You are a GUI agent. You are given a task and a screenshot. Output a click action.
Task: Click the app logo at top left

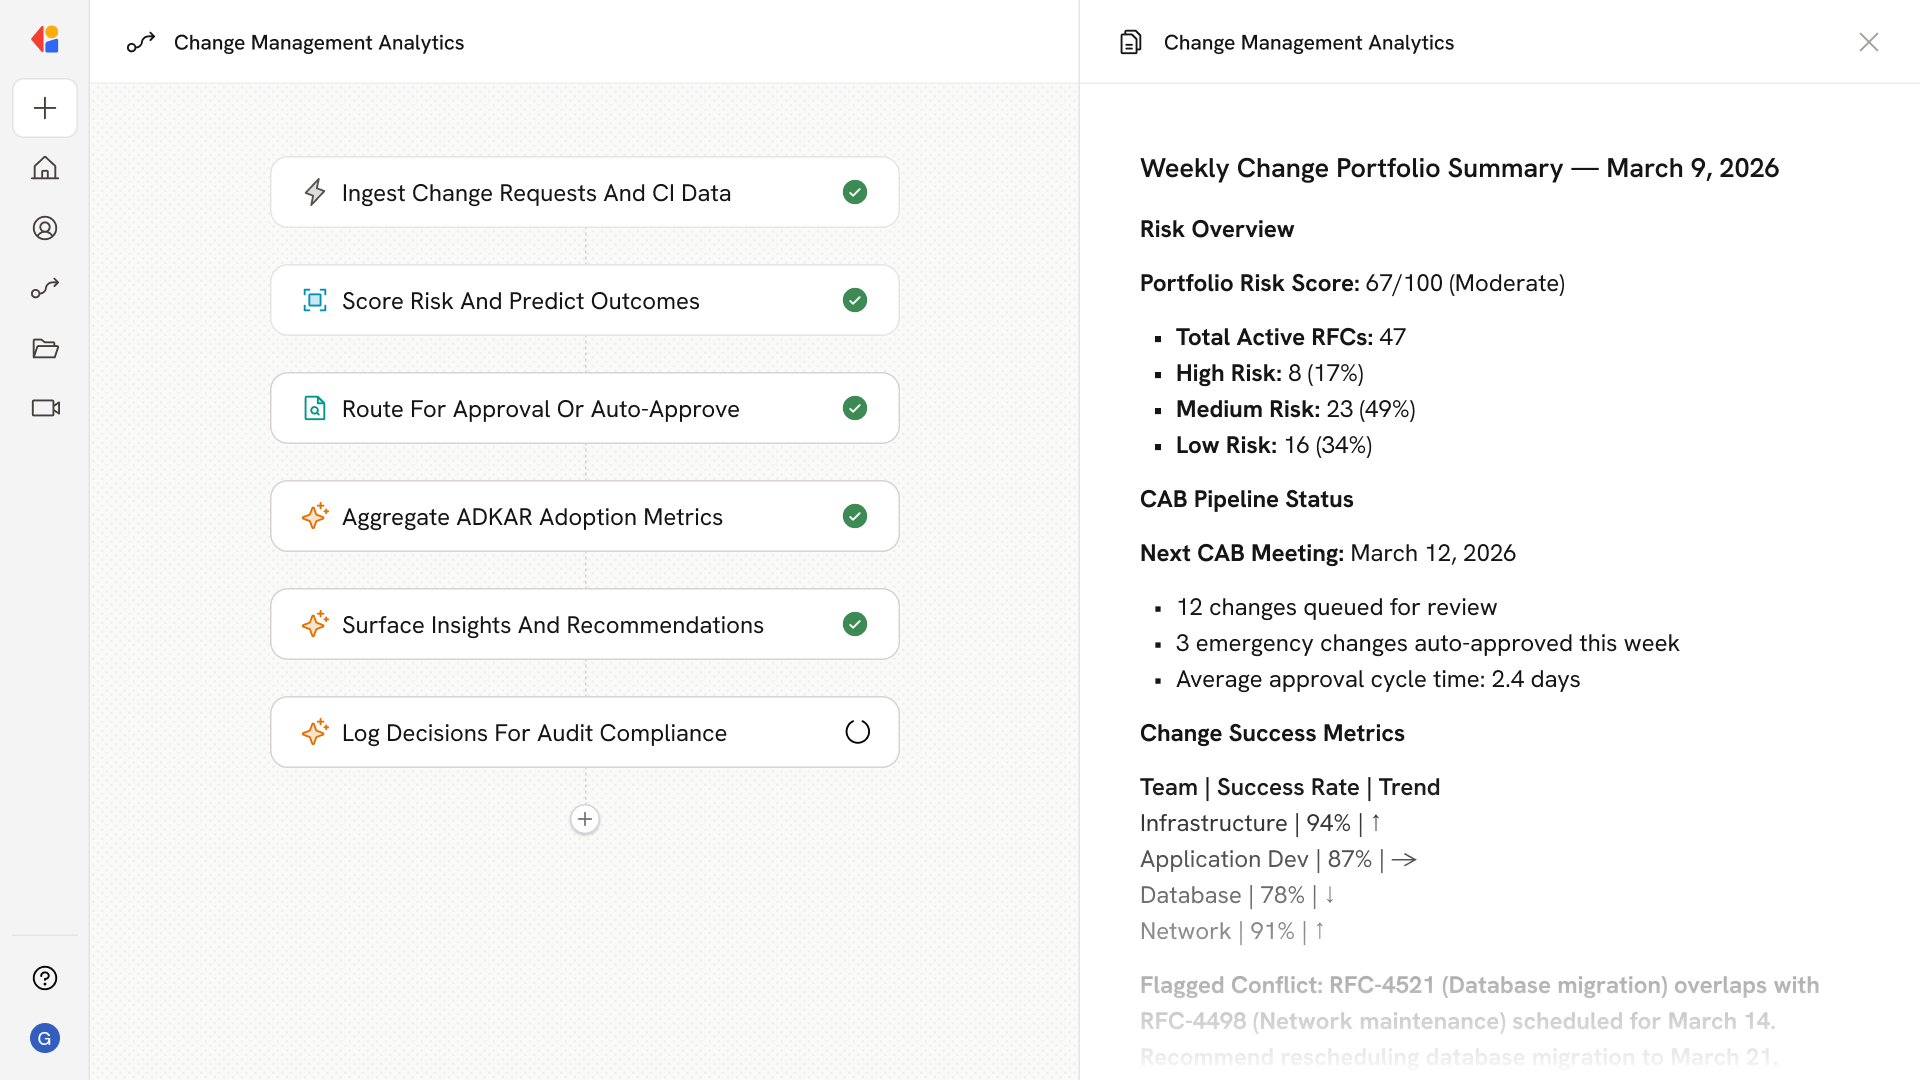click(x=45, y=40)
